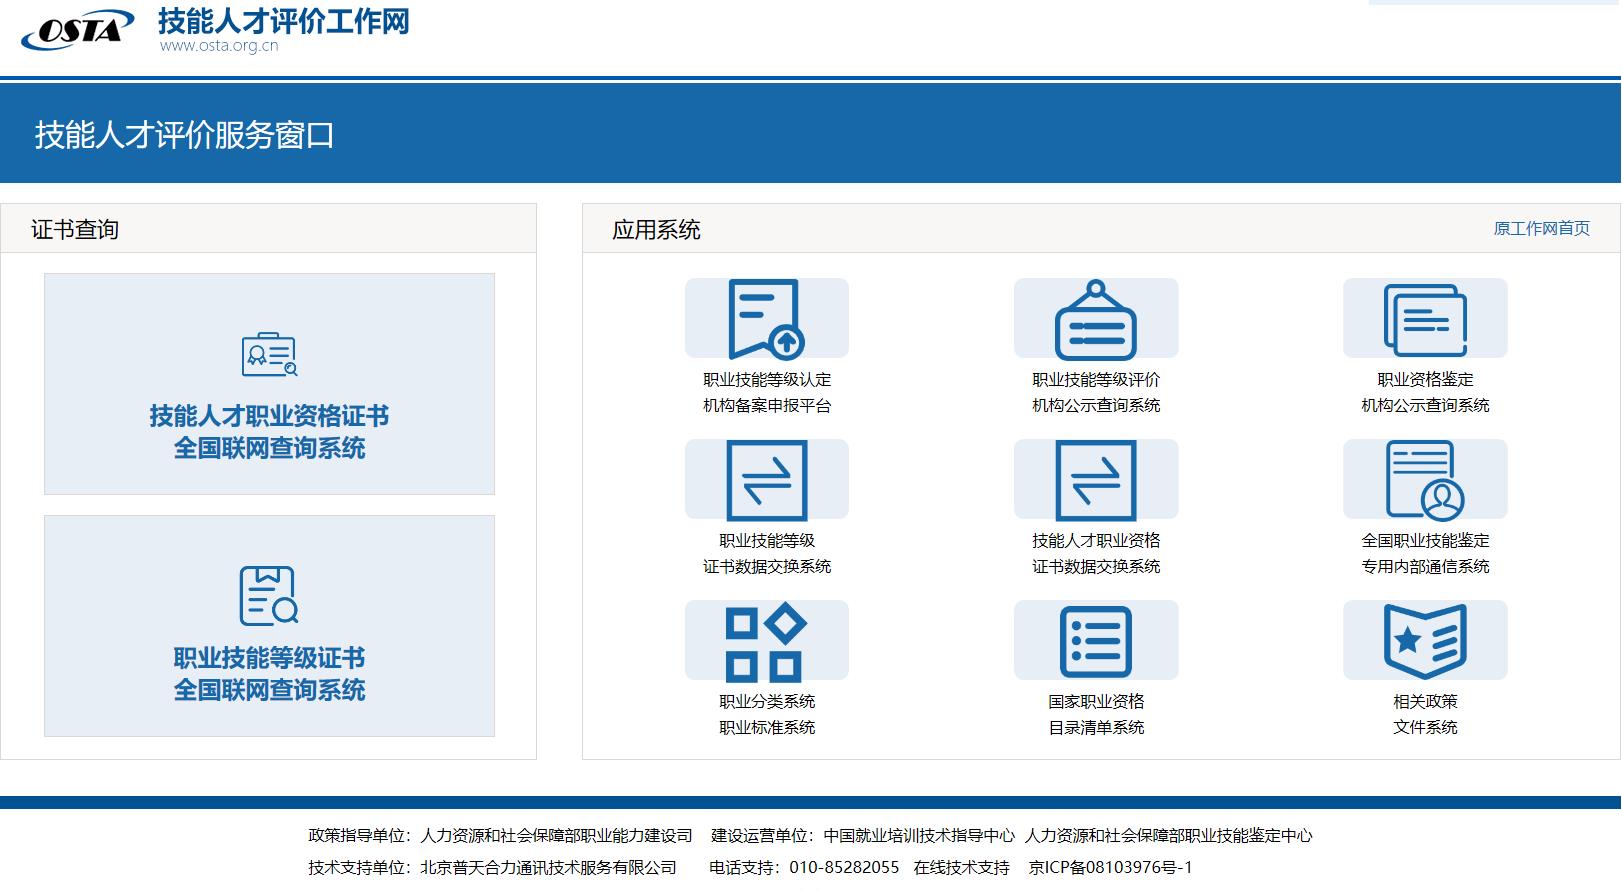Open the 职业标准系统 text link

tap(767, 728)
